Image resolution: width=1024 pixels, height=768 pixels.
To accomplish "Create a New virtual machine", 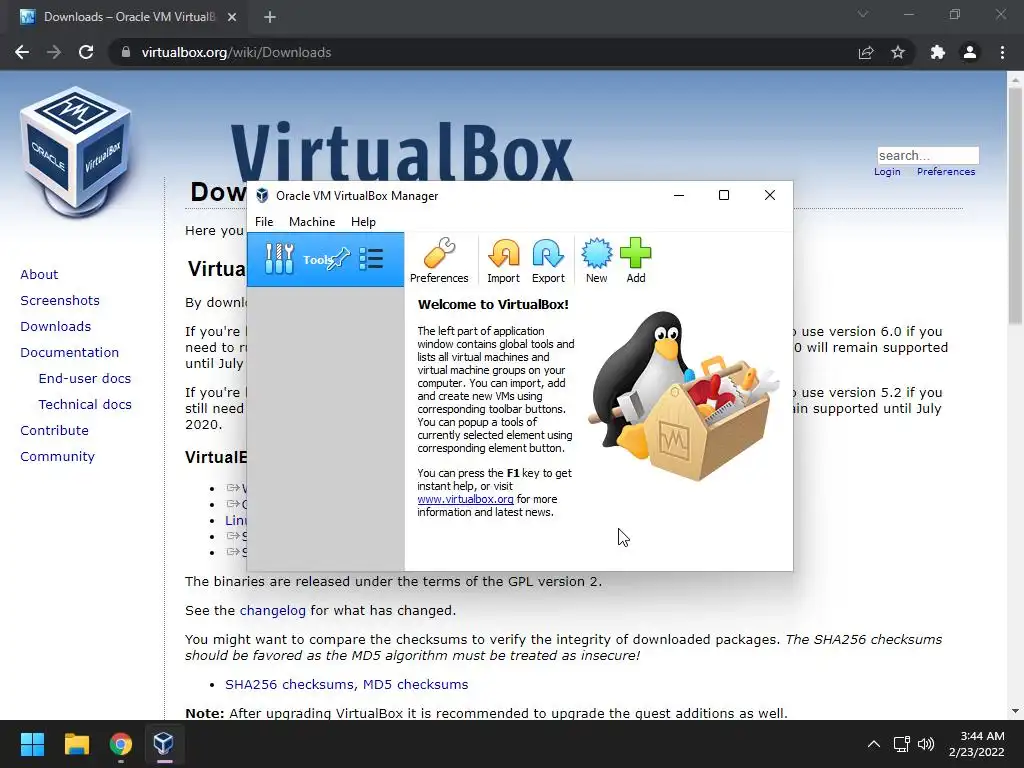I will click(596, 260).
